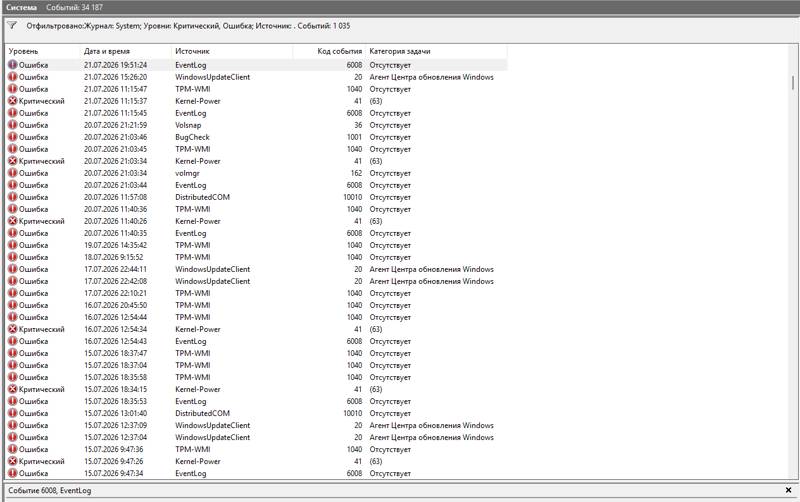Select TPM-WMI source in row 20.07.2026 11:40:36
Viewport: 800px width, 502px height.
point(193,209)
